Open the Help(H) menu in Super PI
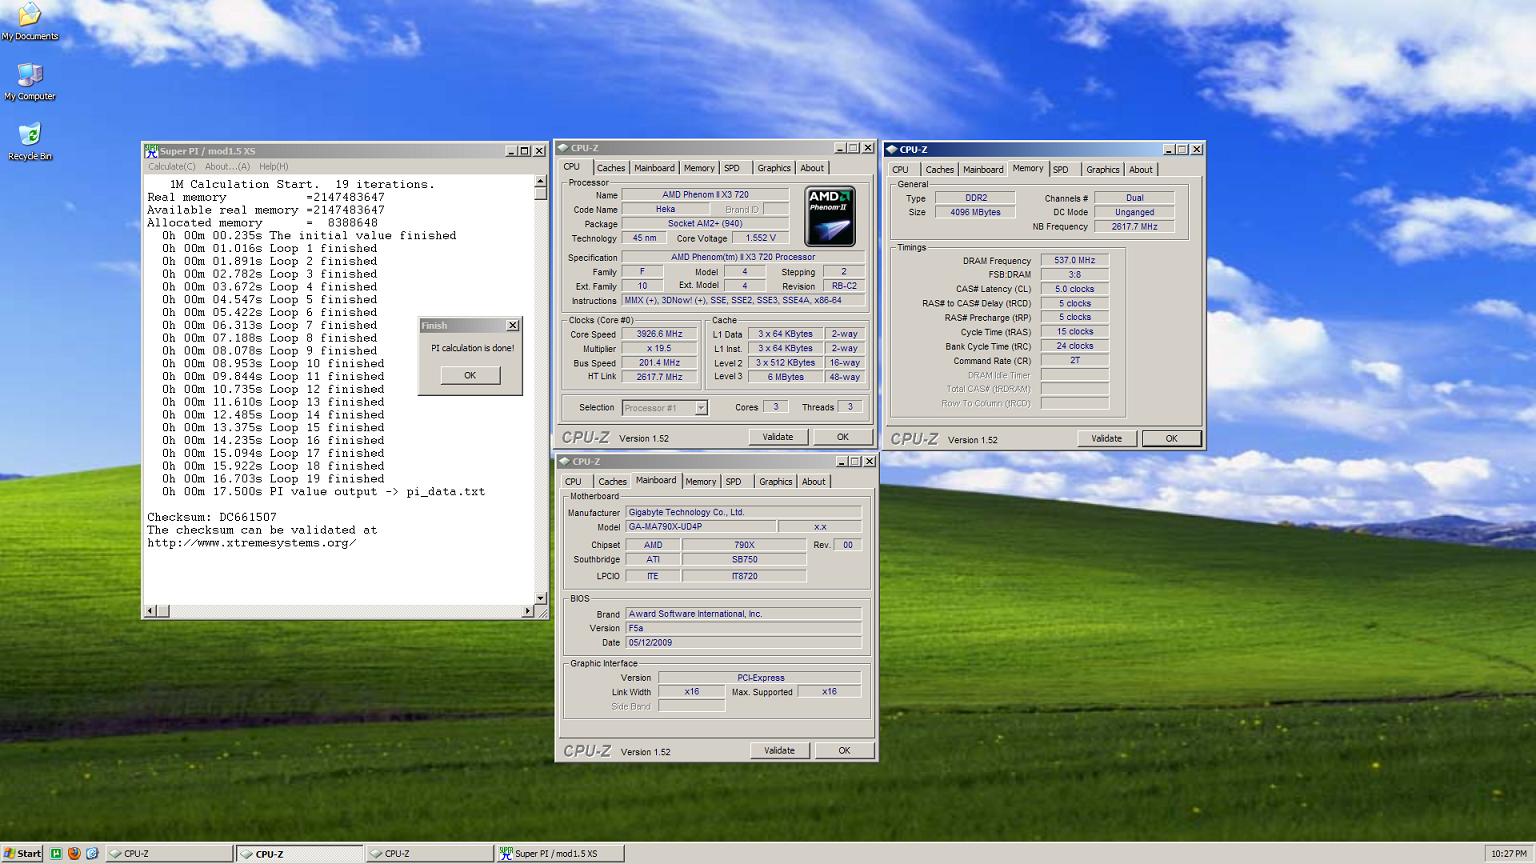 pyautogui.click(x=273, y=167)
